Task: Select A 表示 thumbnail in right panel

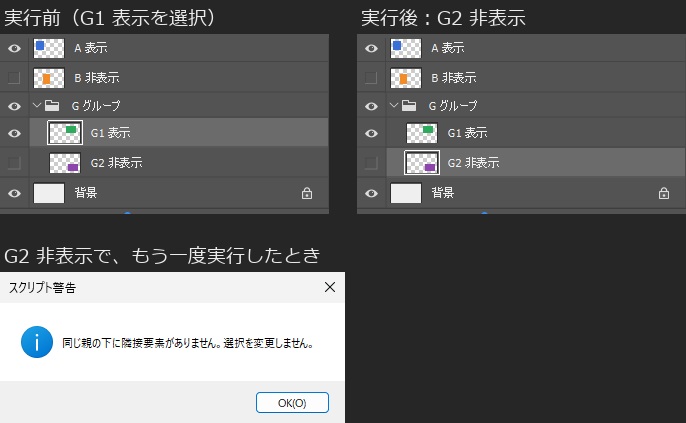Action: click(406, 48)
